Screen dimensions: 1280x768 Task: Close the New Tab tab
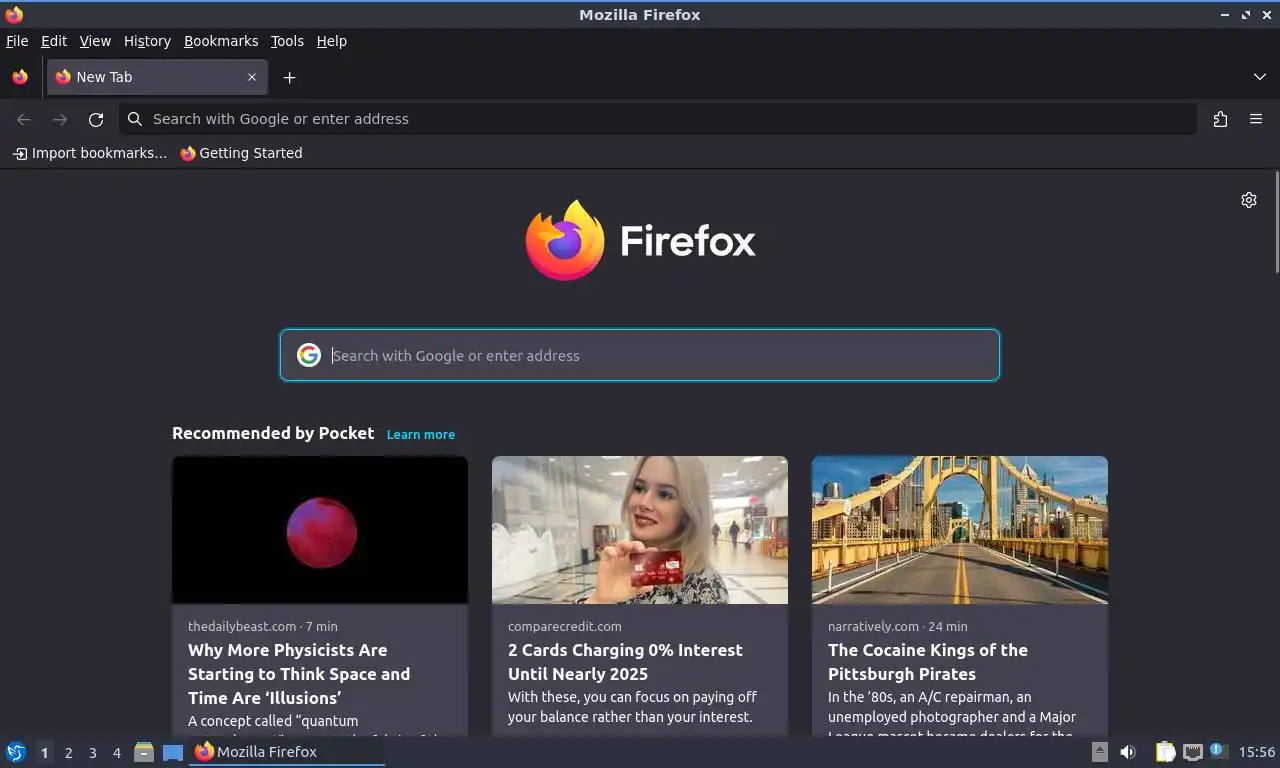[252, 77]
